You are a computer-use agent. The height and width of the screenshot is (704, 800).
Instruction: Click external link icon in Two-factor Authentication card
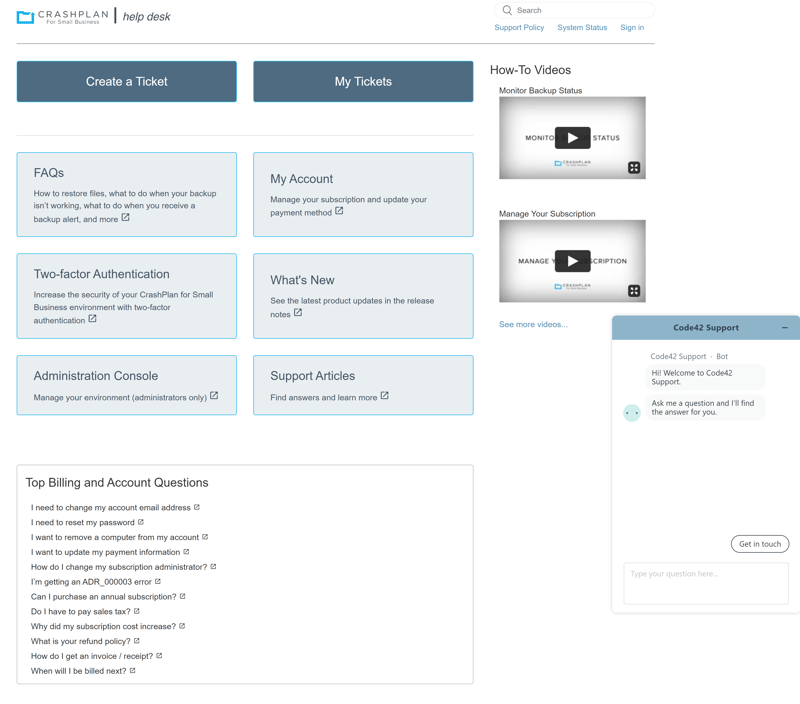[x=92, y=318]
